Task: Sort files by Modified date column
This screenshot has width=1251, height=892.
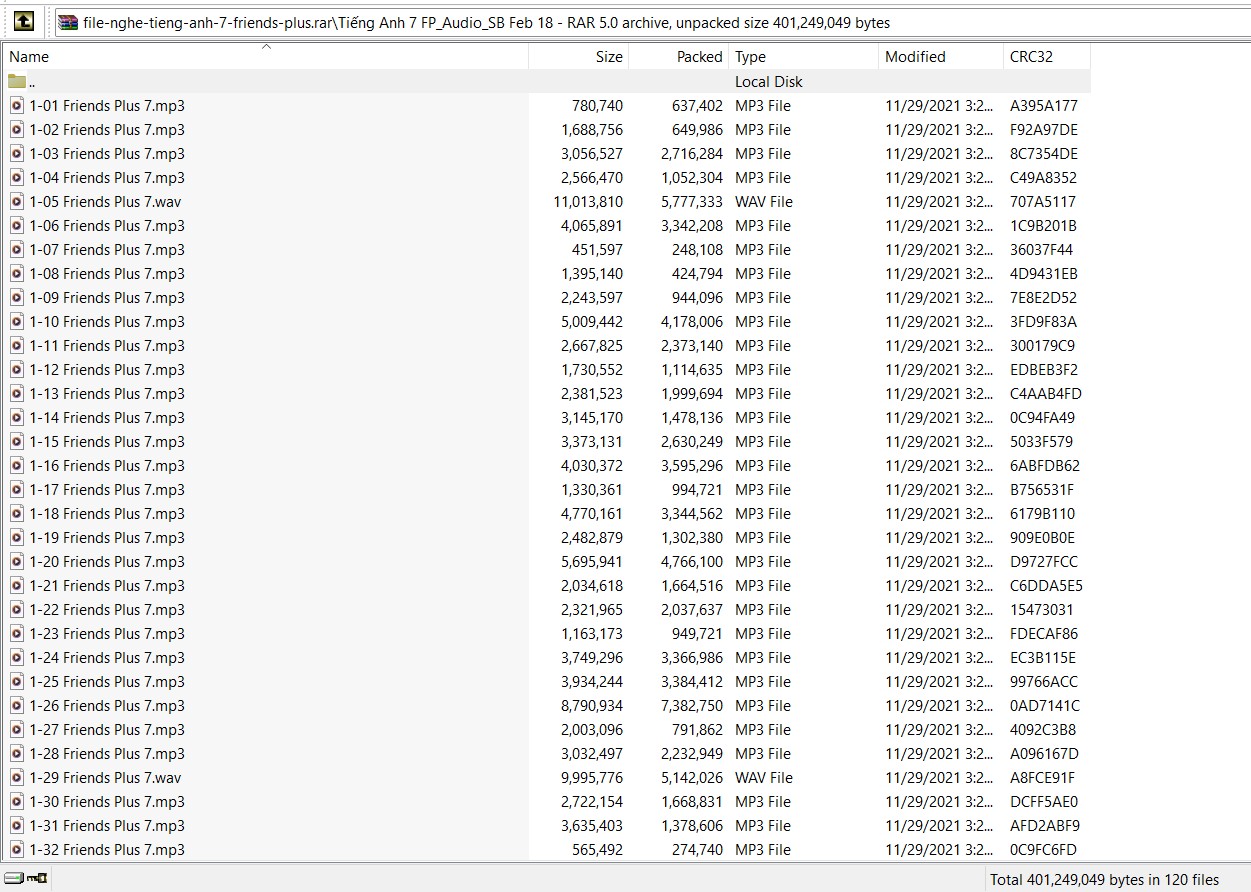Action: click(940, 57)
